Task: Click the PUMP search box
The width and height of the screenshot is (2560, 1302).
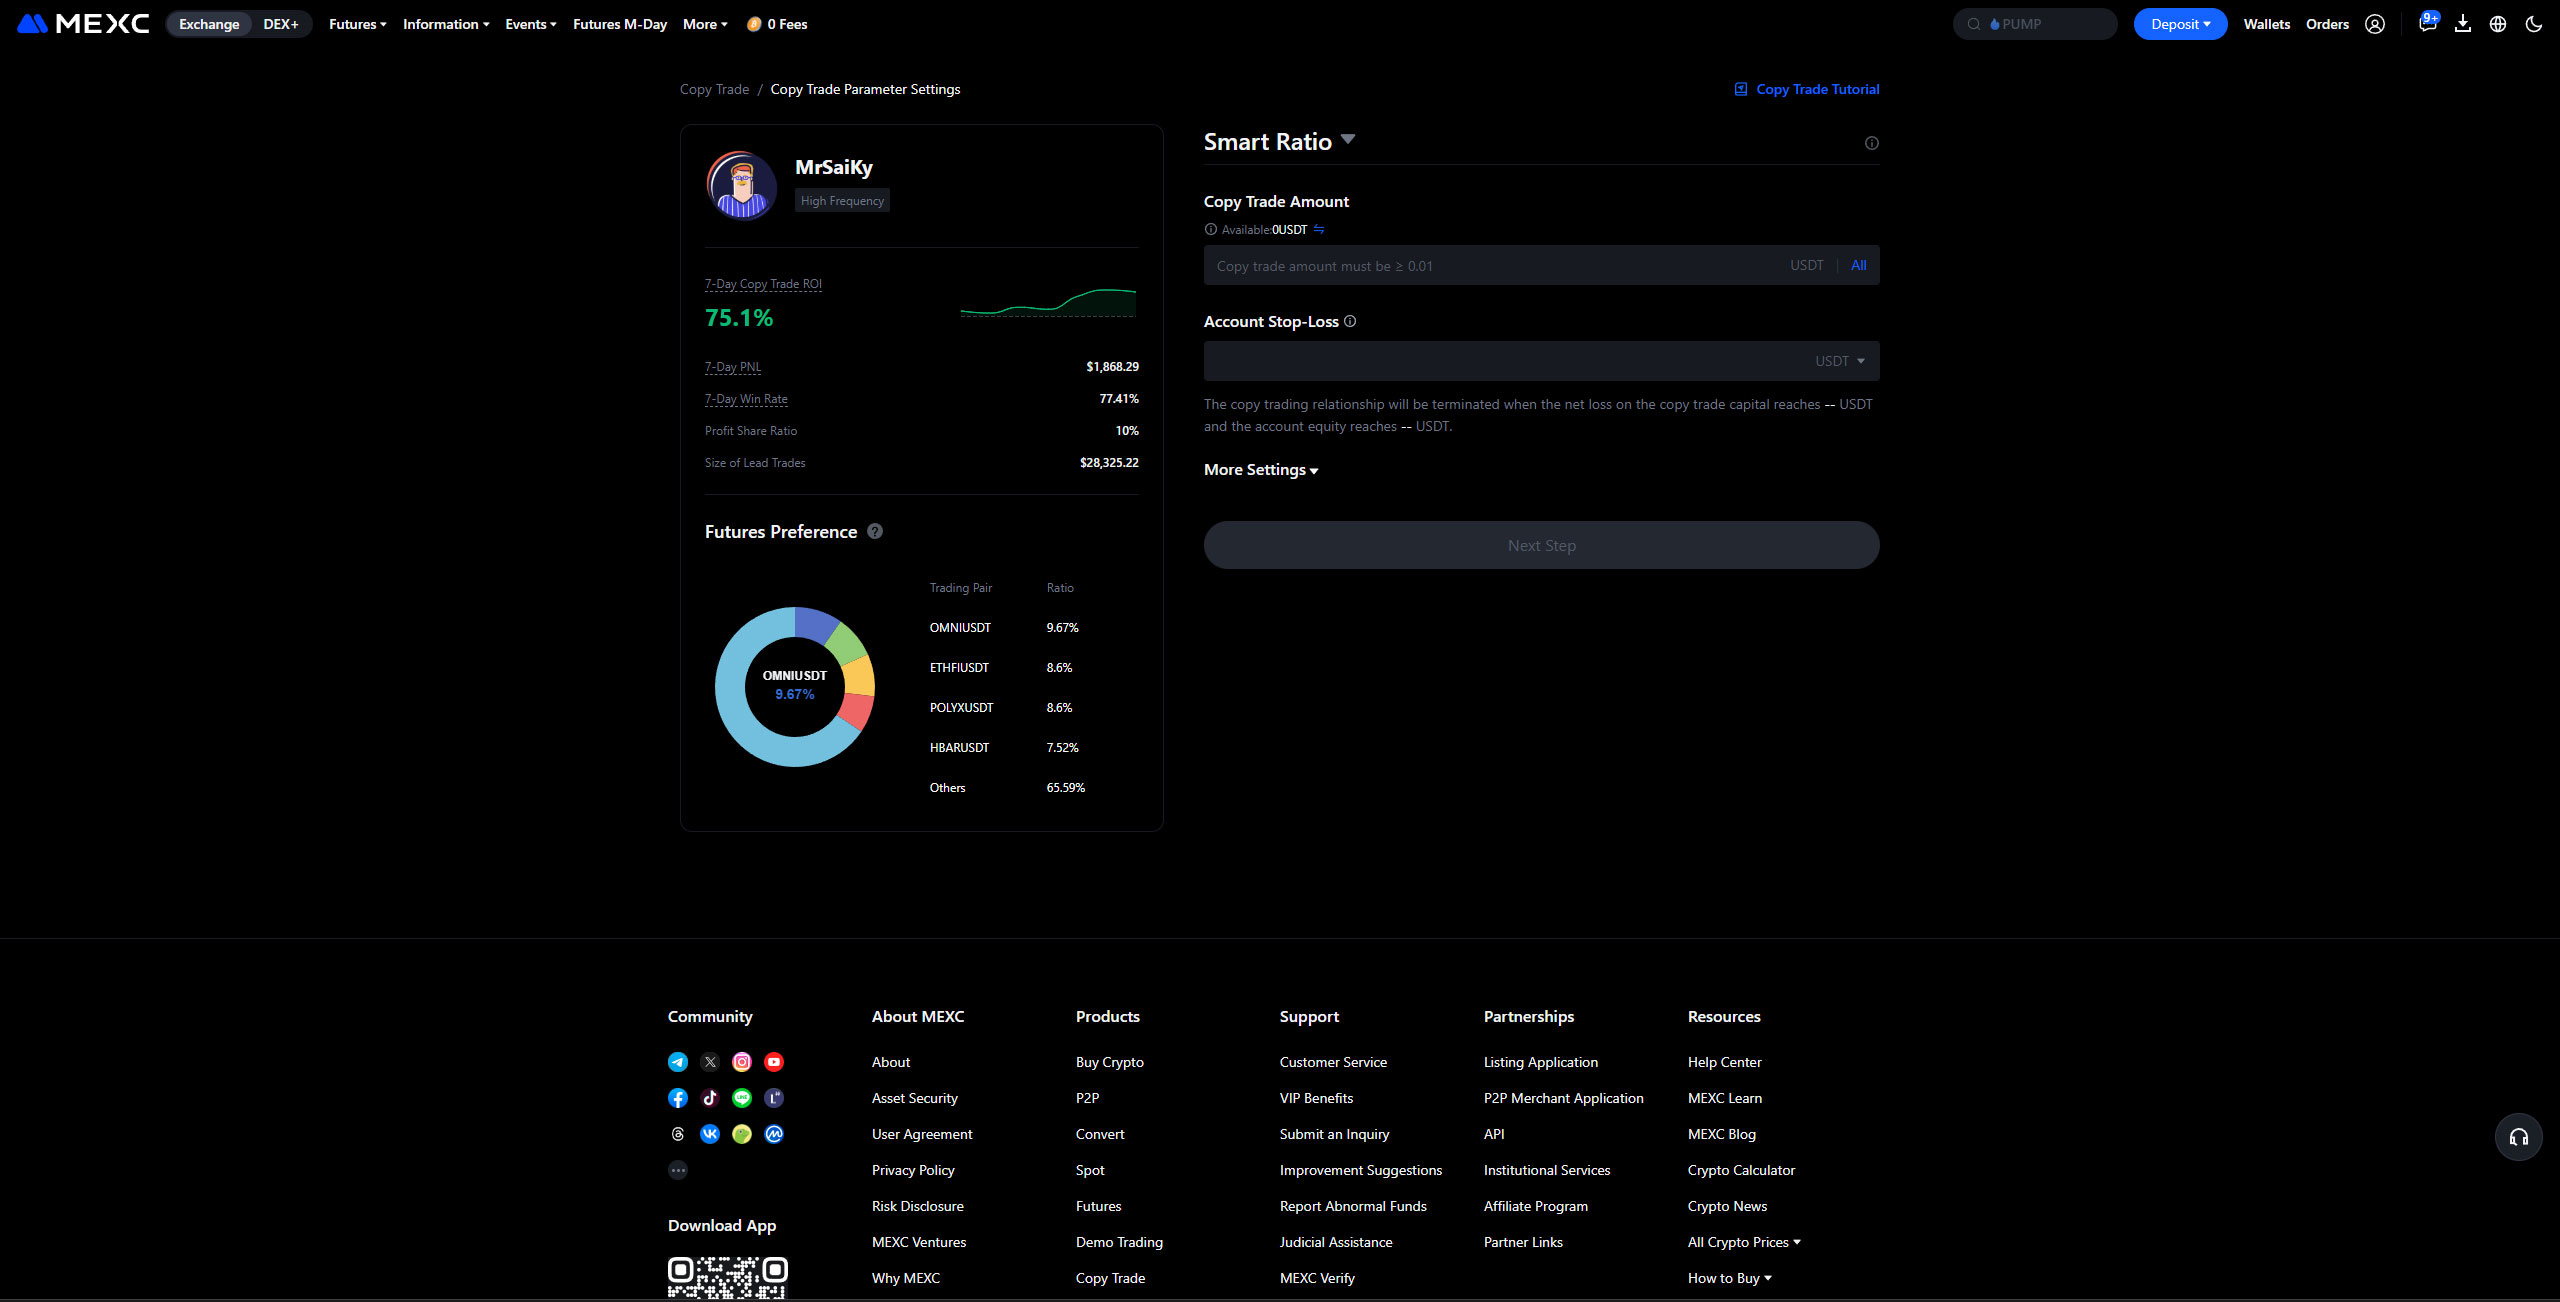Action: (2035, 24)
